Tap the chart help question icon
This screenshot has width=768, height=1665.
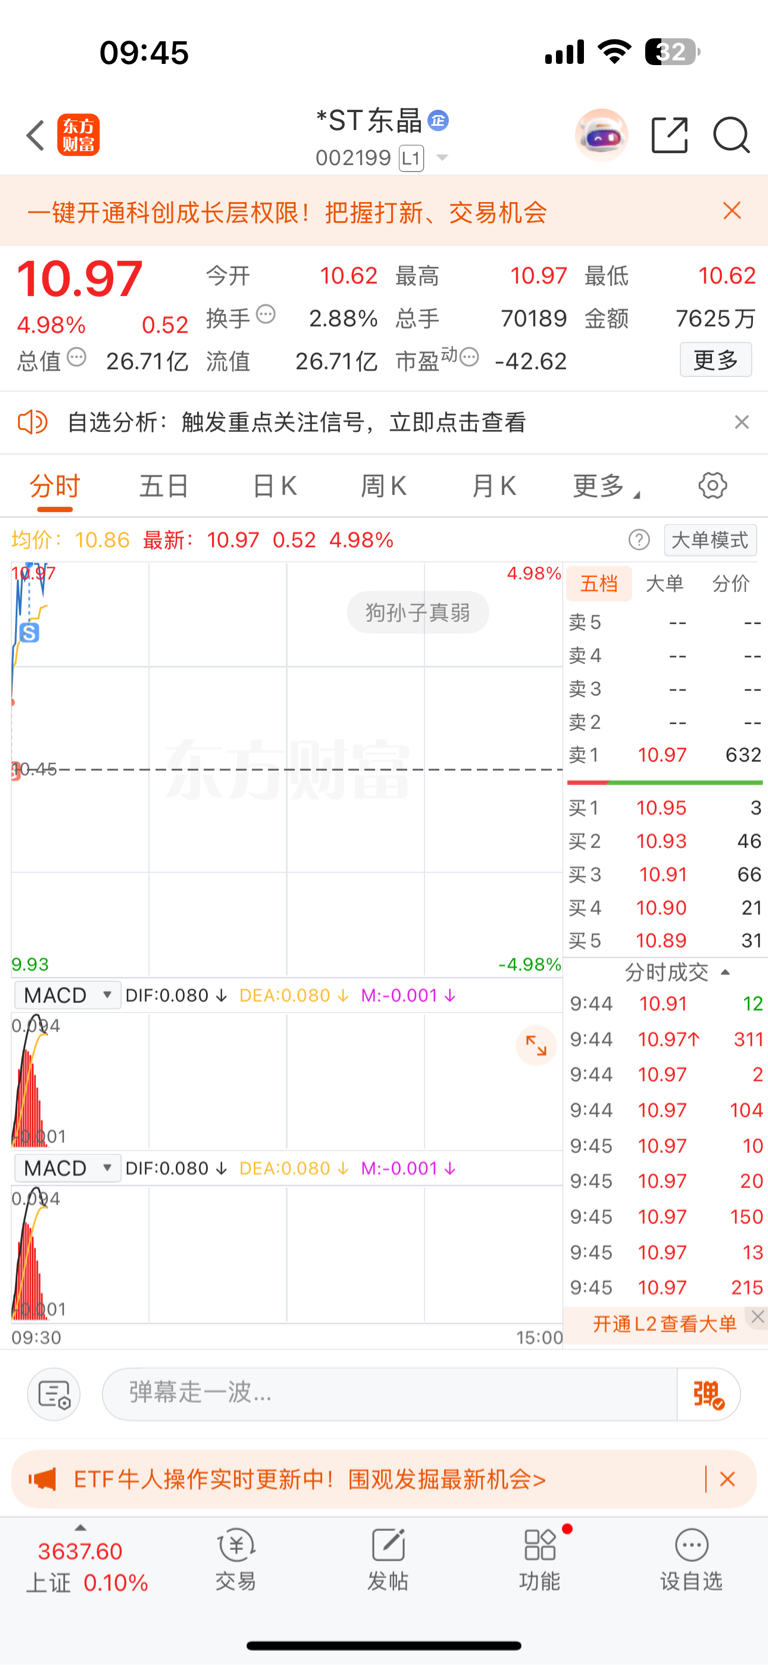(639, 540)
